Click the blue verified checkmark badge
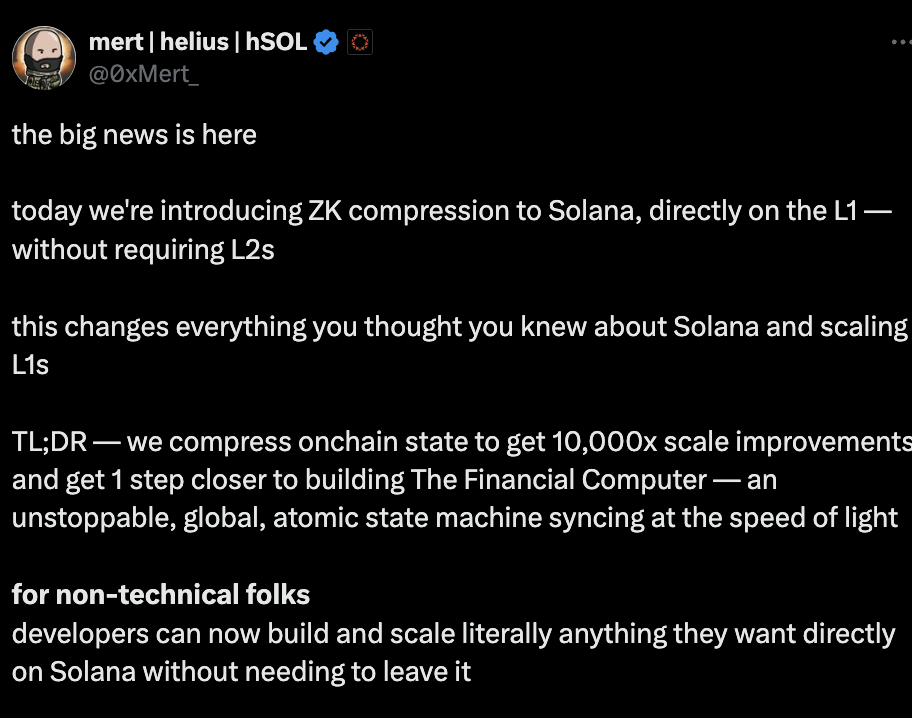 point(327,42)
